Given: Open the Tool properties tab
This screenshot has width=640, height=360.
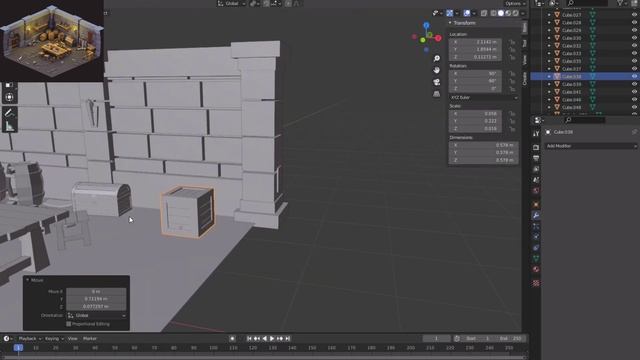Looking at the screenshot, I should [536, 134].
